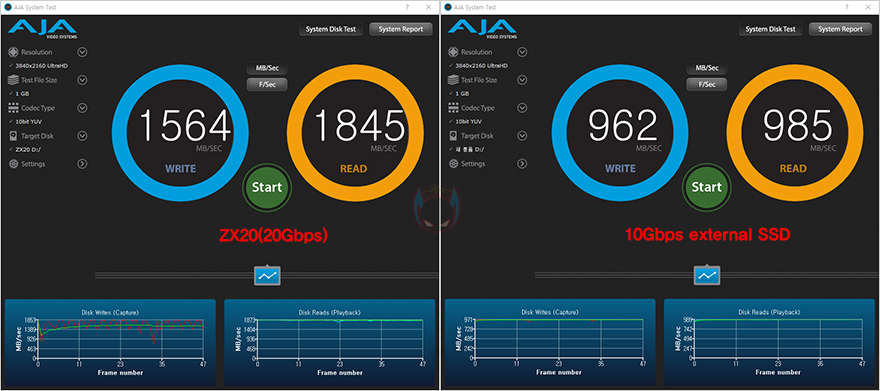Image resolution: width=880 pixels, height=391 pixels.
Task: Click System Disk Test in right window
Action: click(771, 29)
